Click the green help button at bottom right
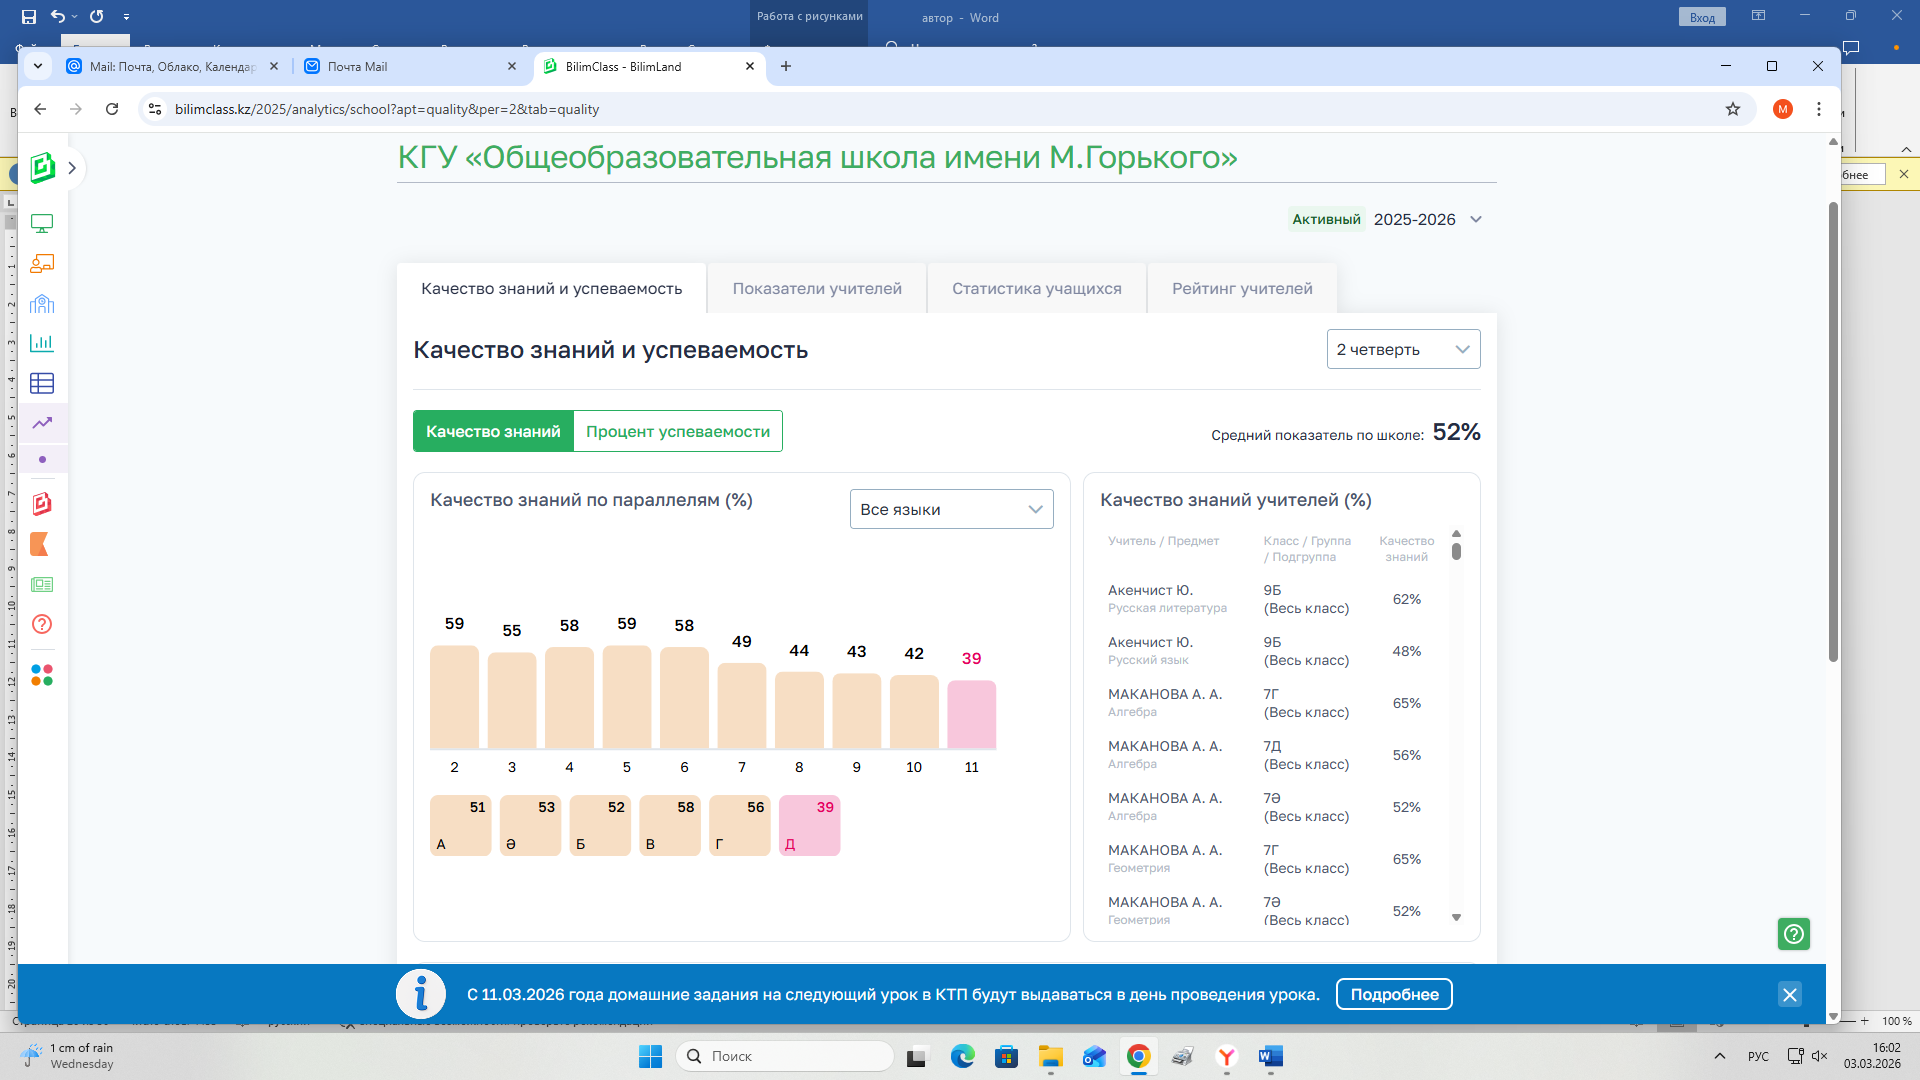Image resolution: width=1920 pixels, height=1080 pixels. (x=1793, y=934)
